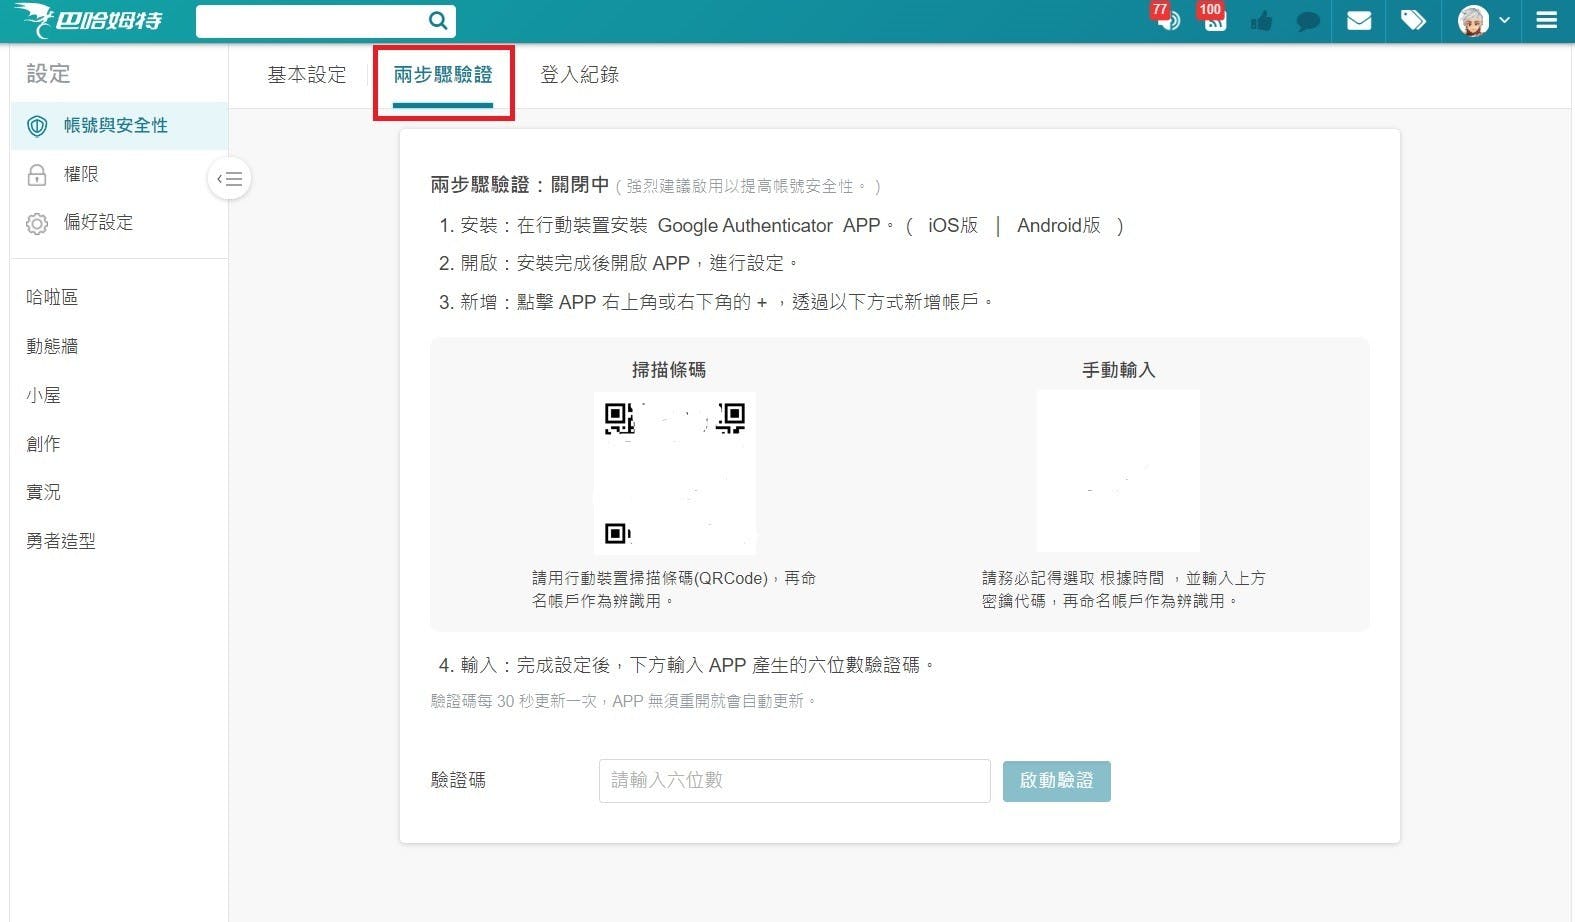Screen dimensions: 1575x922
Task: Go to 實況 in the sidebar
Action: coord(44,492)
